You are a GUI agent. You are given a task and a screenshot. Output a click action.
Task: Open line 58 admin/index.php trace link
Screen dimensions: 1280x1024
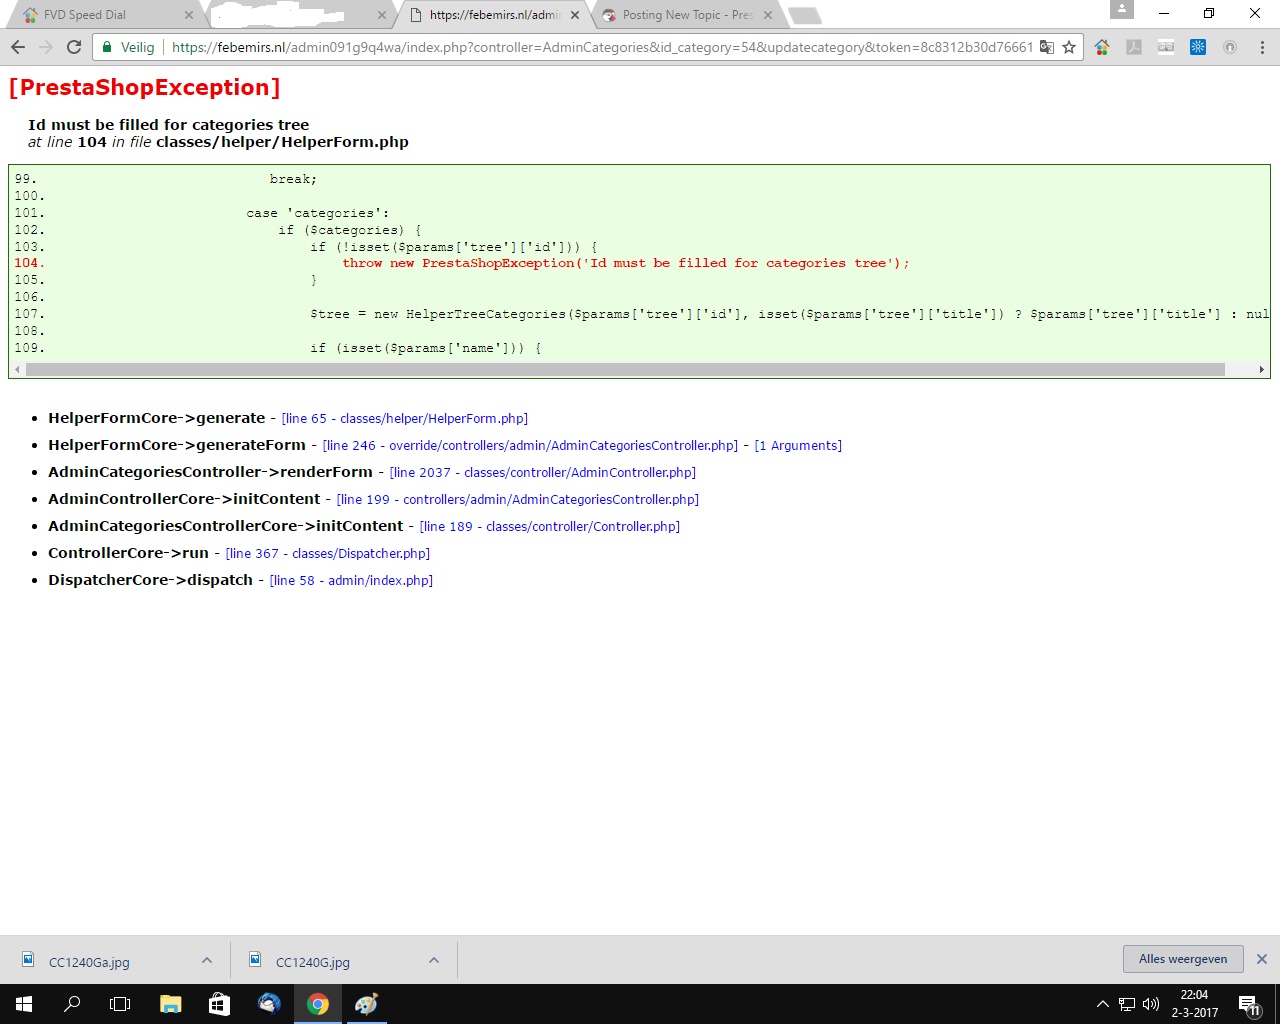pos(351,581)
